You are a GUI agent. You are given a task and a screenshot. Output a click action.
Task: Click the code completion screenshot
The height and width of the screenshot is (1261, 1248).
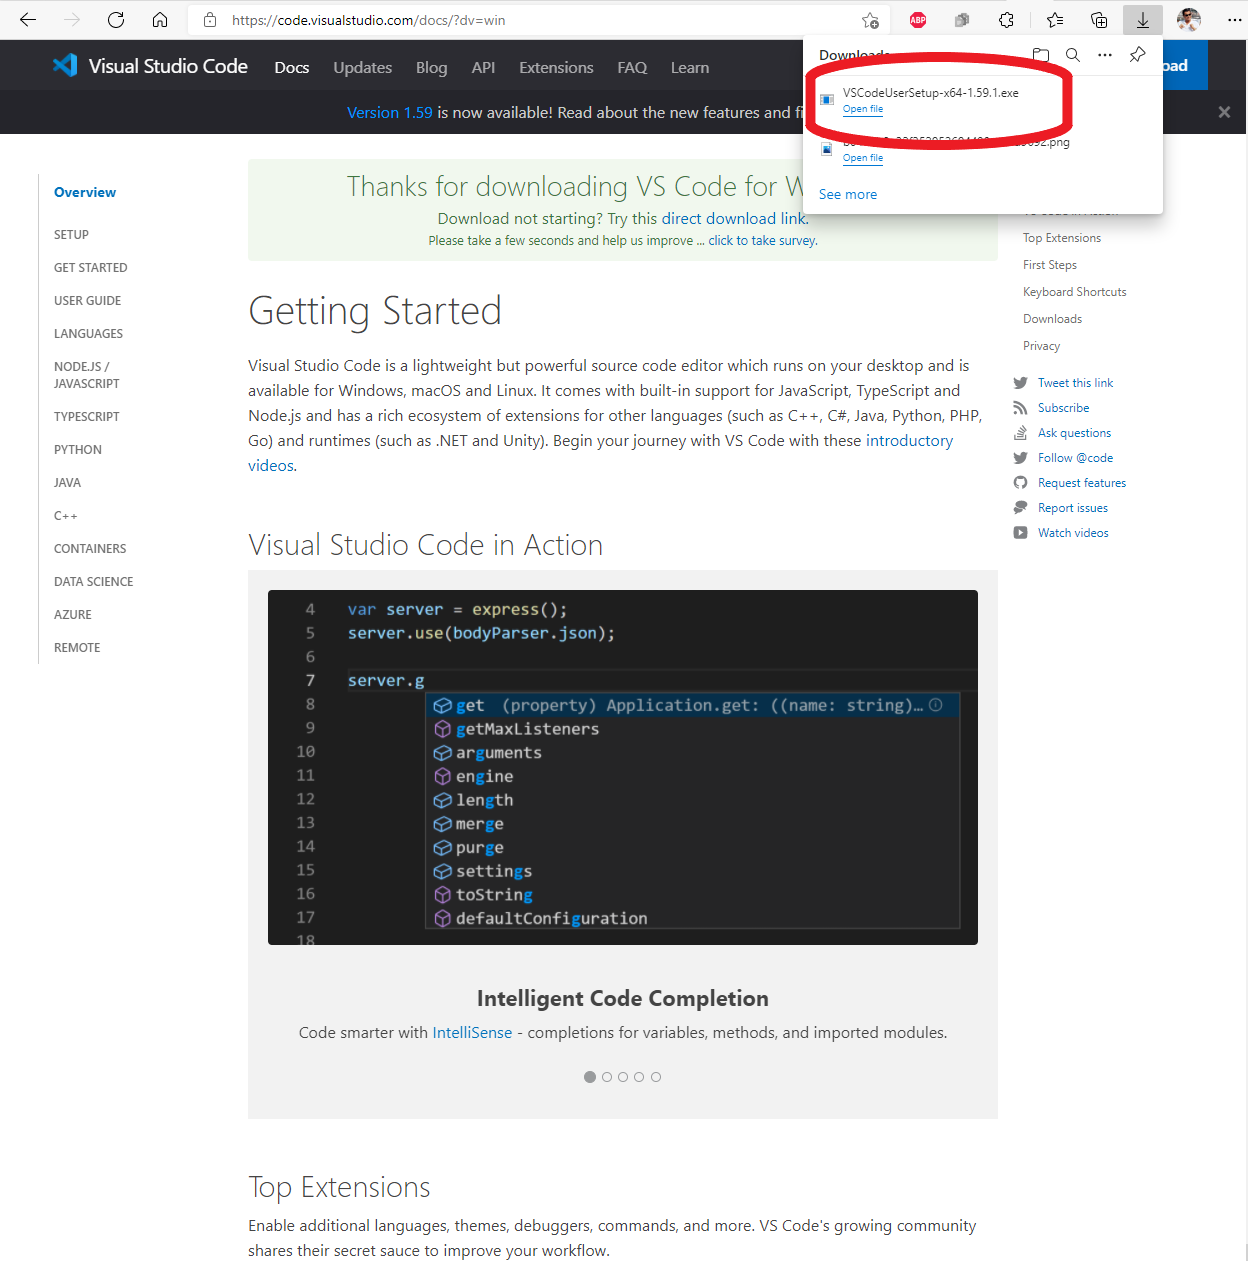623,767
